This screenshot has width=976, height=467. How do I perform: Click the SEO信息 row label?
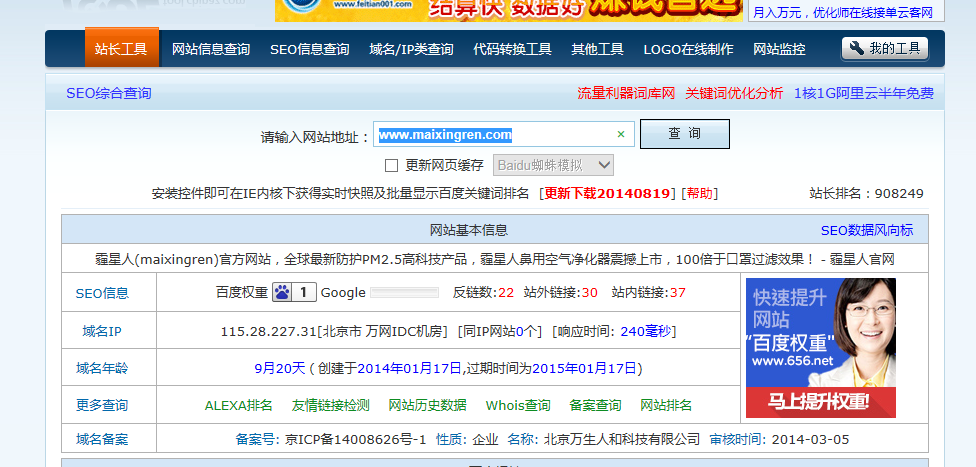102,293
